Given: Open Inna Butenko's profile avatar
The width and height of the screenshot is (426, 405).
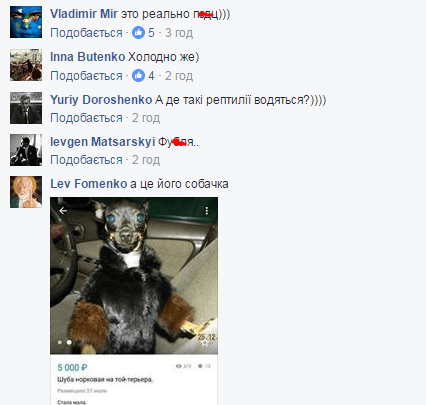Looking at the screenshot, I should pyautogui.click(x=26, y=65).
